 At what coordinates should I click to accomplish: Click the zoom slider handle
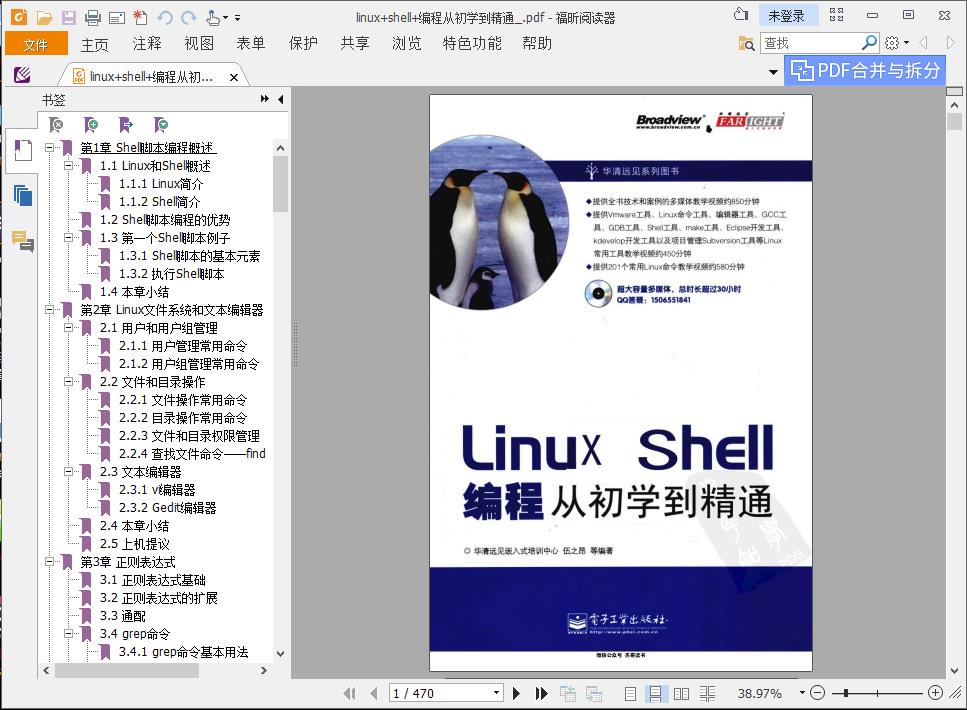(x=846, y=693)
